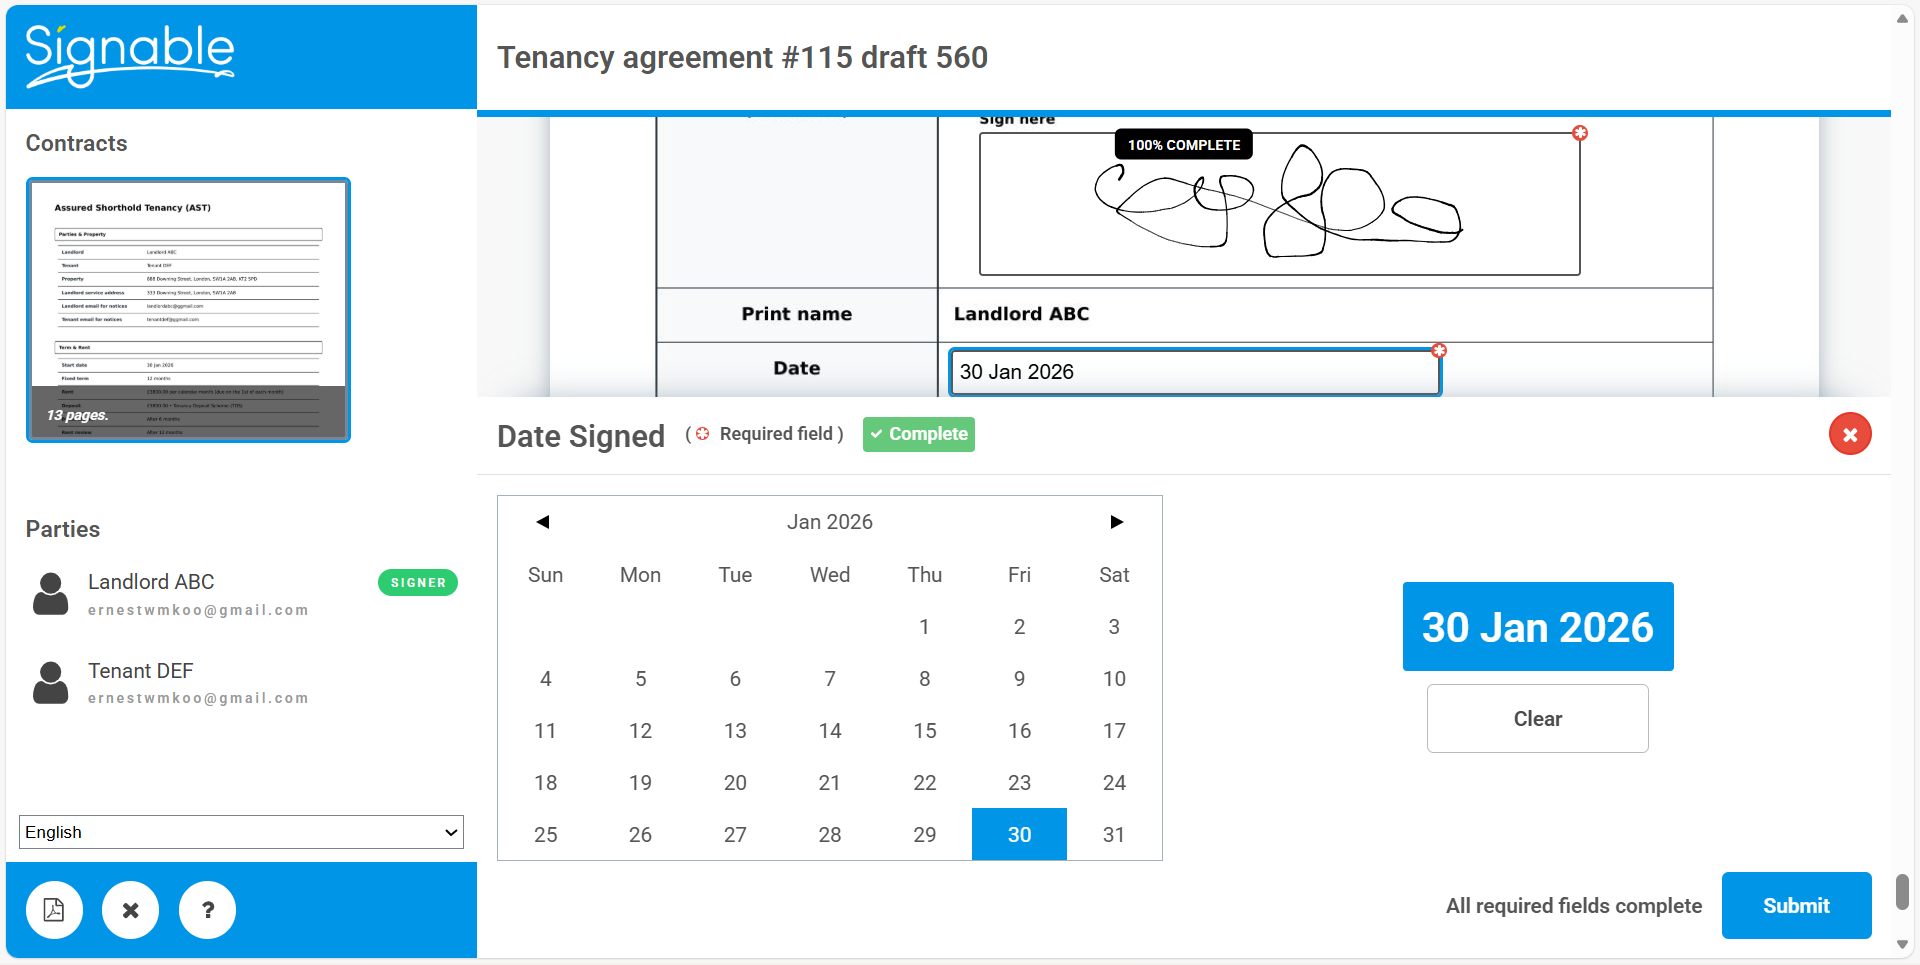
Task: Click the Date input showing 30 Jan 2026
Action: pos(1194,371)
